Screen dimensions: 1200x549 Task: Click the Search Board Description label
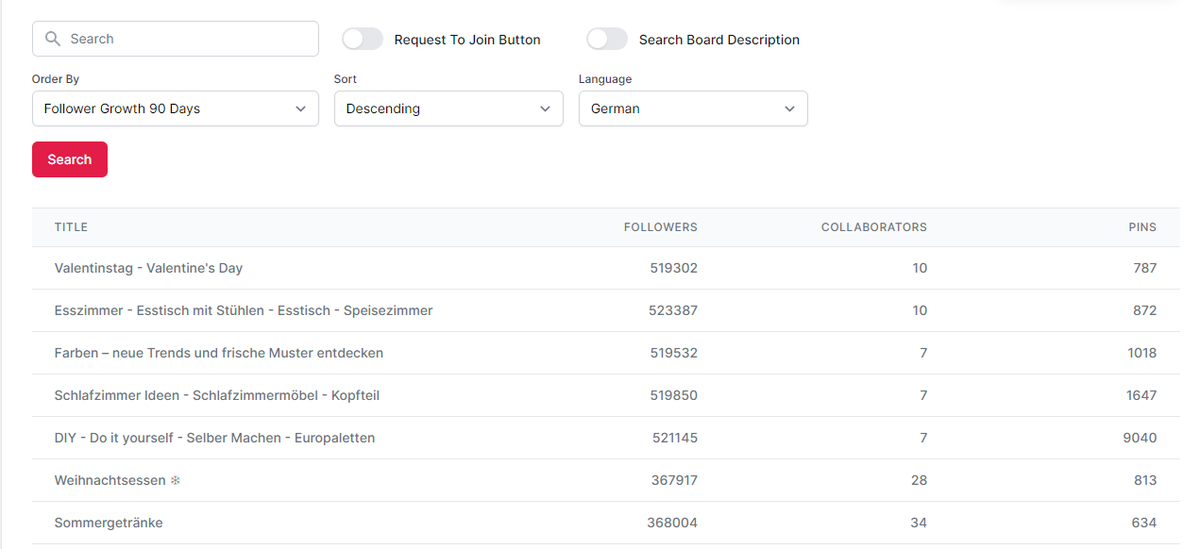pos(719,40)
